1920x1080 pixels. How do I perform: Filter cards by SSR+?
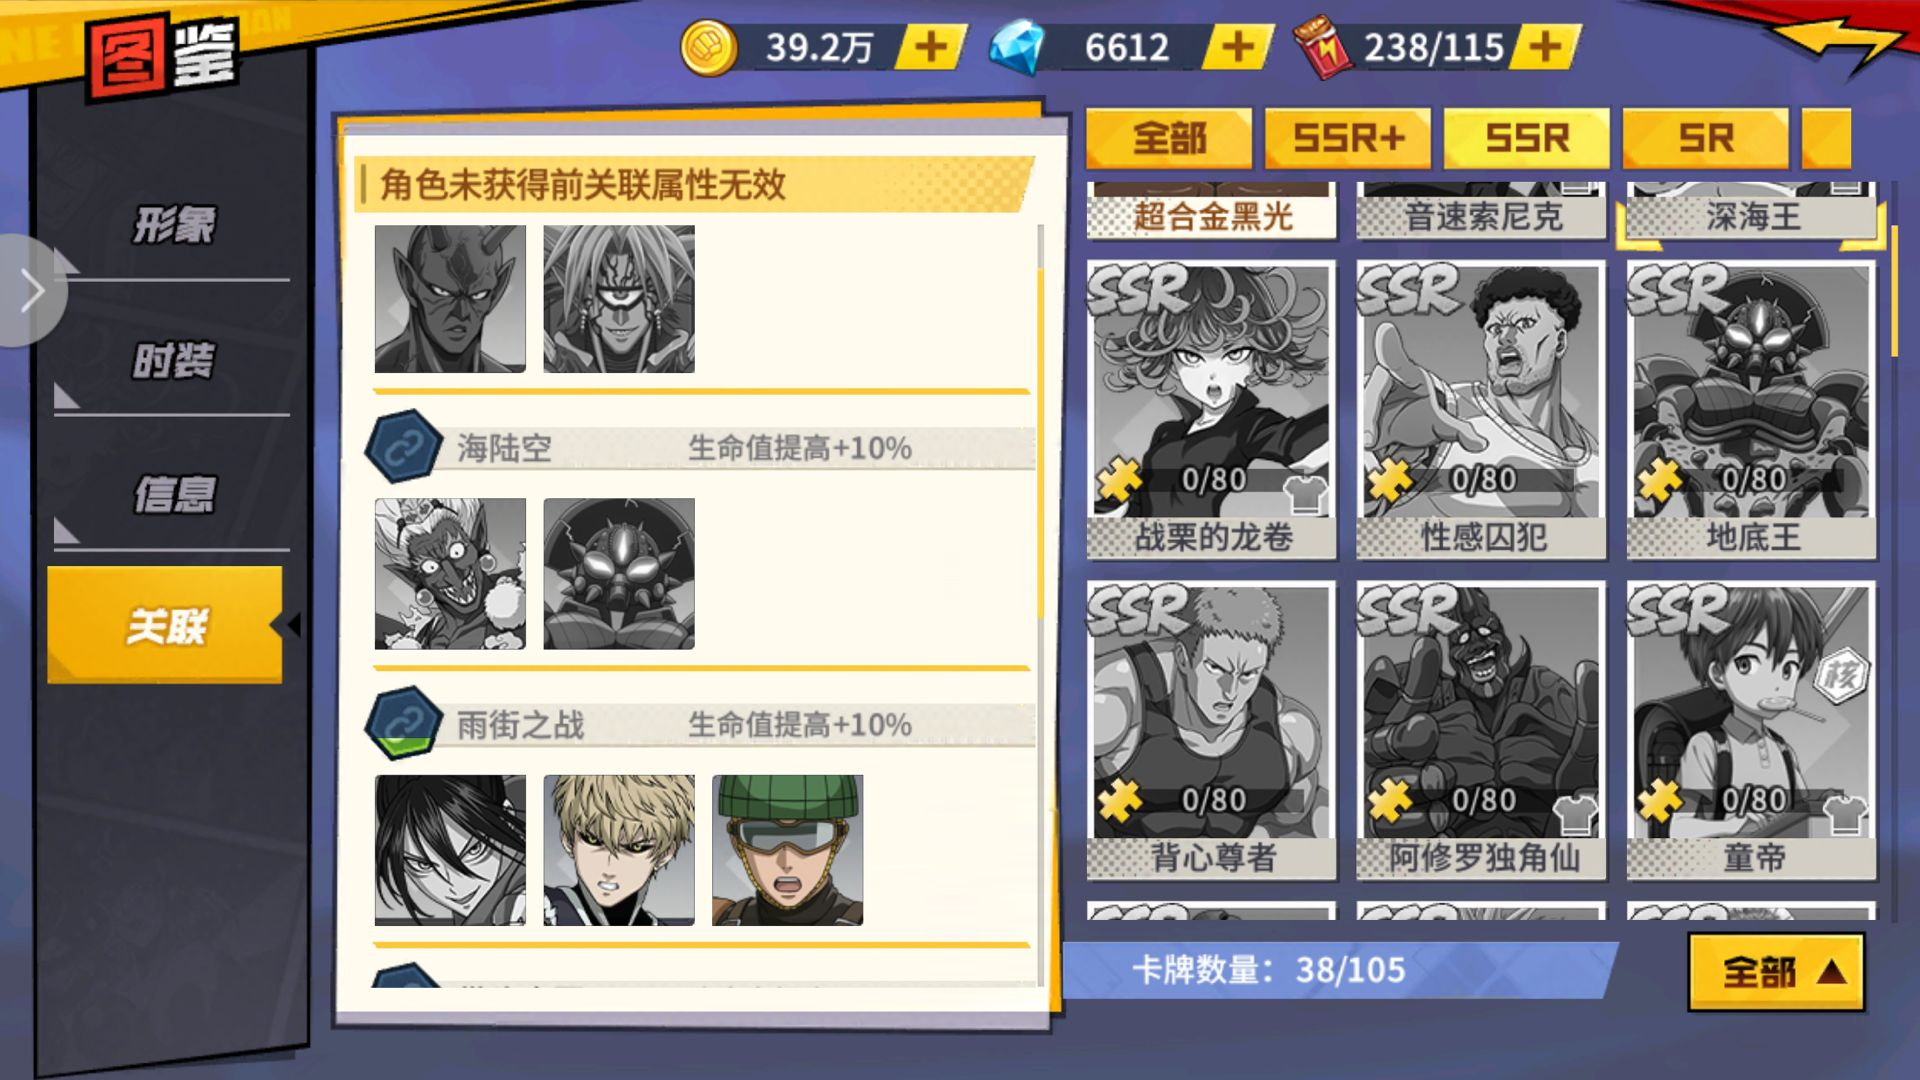[x=1348, y=138]
